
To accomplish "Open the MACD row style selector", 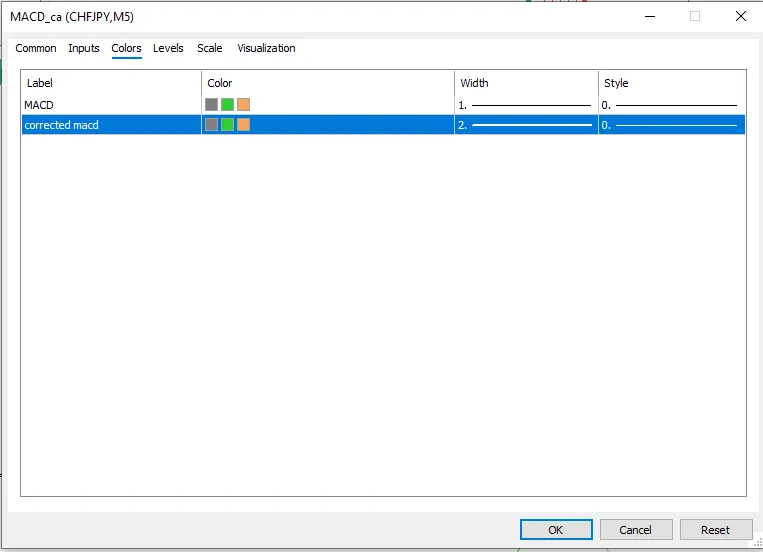I will coord(672,105).
